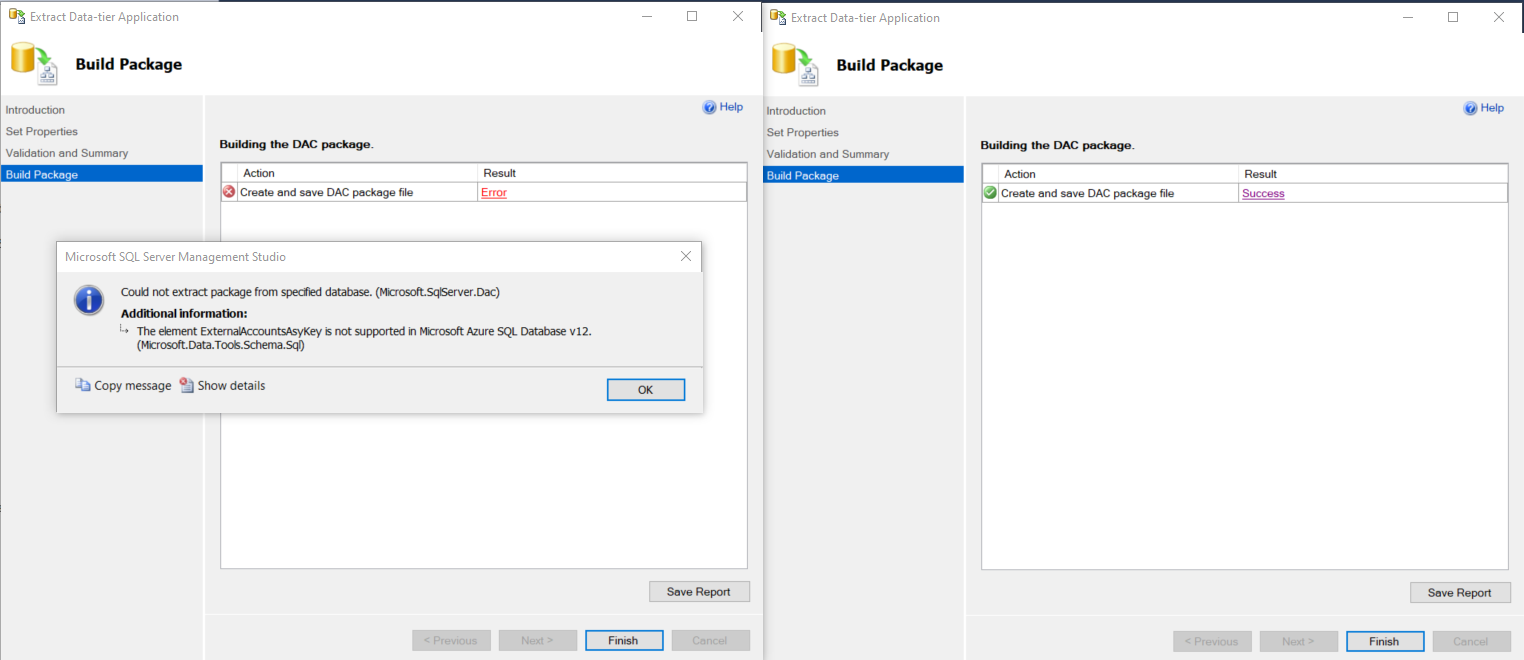The height and width of the screenshot is (660, 1524).
Task: Click the blue information icon in the dialog
Action: click(x=89, y=299)
